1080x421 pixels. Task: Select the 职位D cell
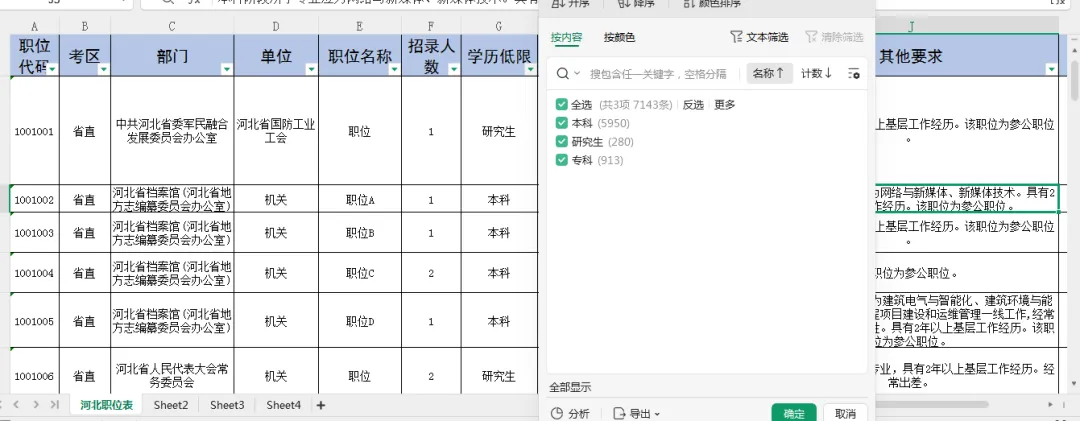(x=360, y=321)
